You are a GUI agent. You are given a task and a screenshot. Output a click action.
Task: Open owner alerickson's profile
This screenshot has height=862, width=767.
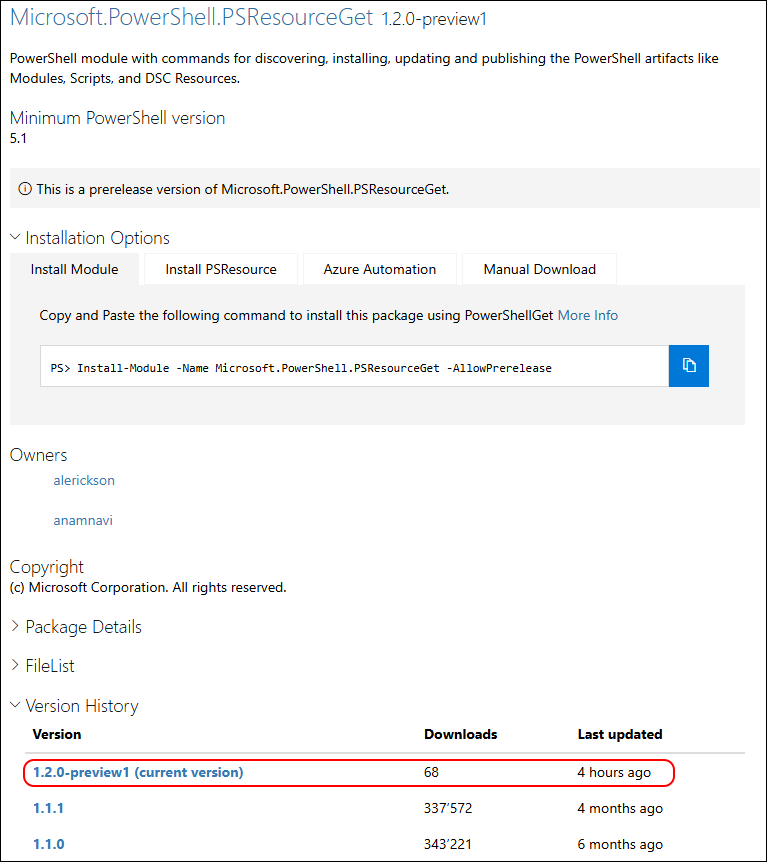click(84, 480)
